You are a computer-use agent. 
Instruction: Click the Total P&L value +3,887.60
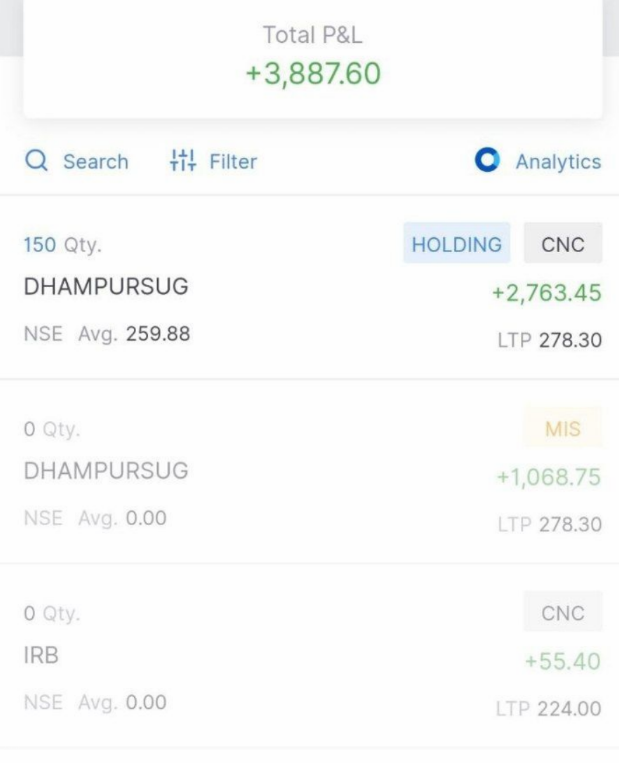313,74
